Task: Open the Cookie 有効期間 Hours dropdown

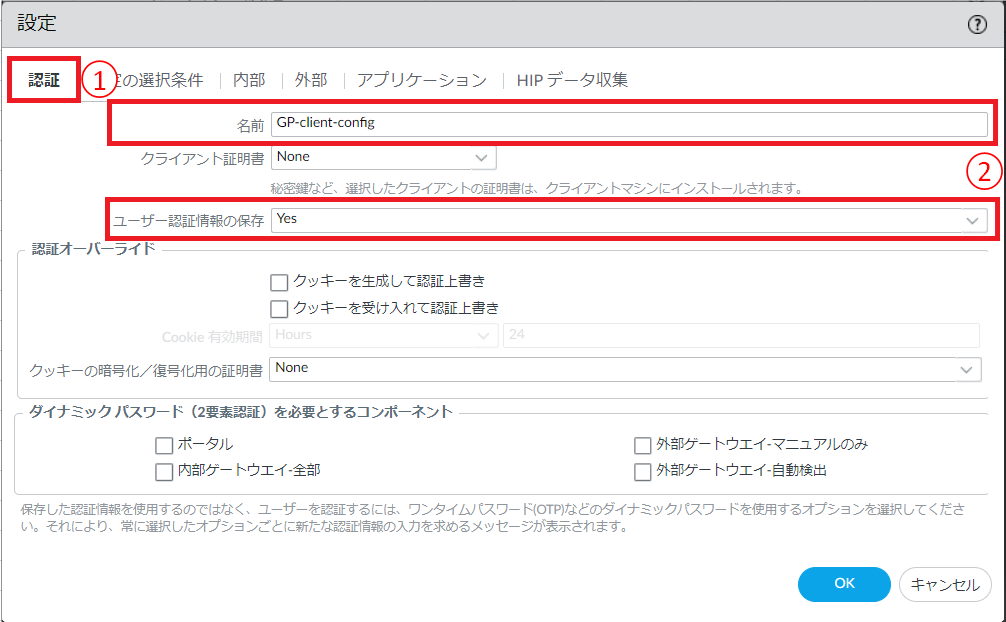Action: click(x=384, y=336)
